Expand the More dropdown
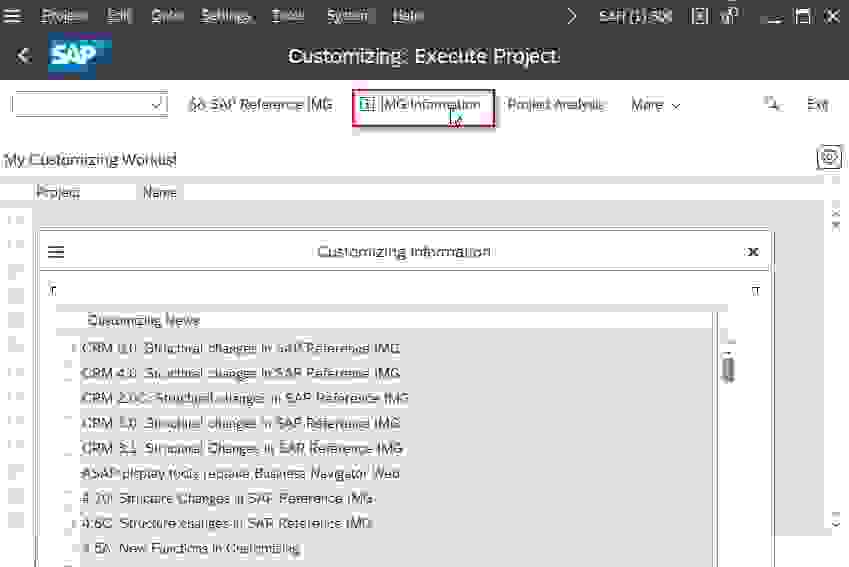The width and height of the screenshot is (849, 567). click(655, 105)
